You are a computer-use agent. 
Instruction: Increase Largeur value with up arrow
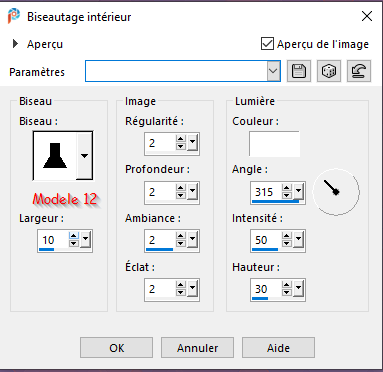74,236
